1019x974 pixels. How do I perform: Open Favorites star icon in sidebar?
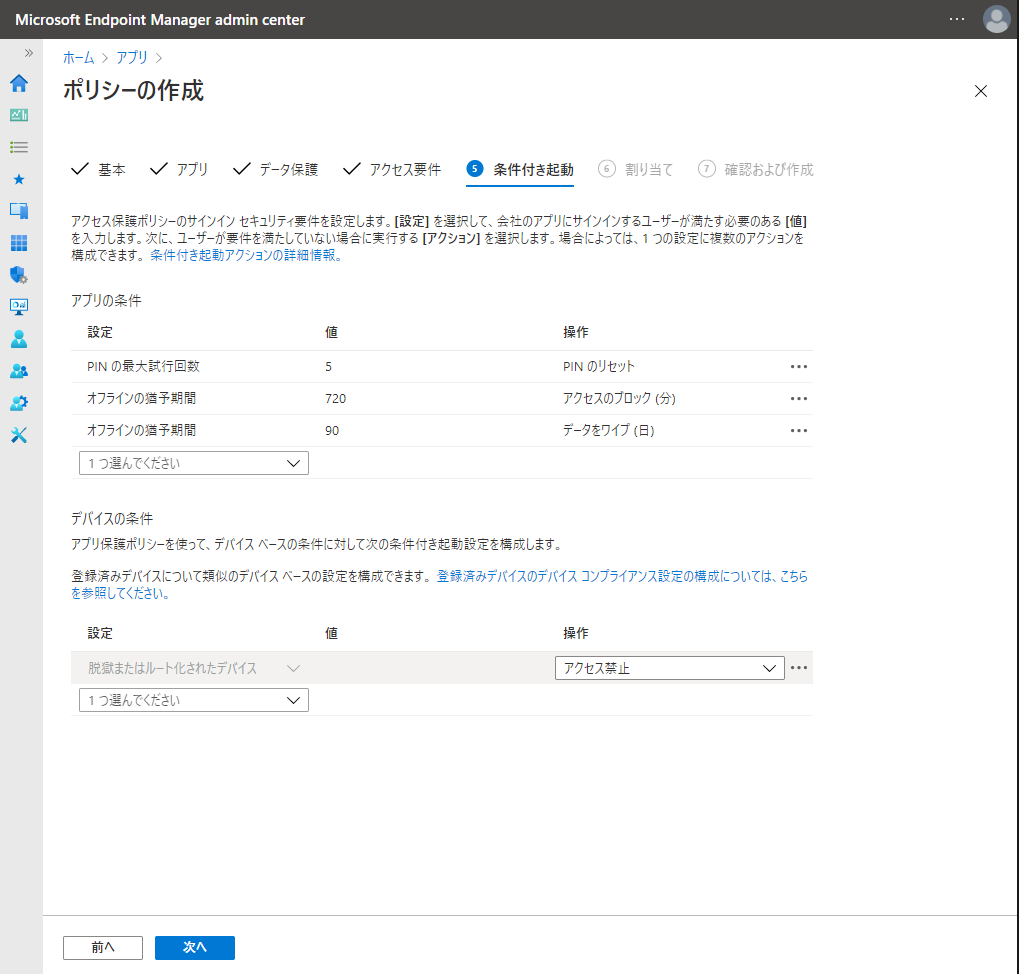pyautogui.click(x=19, y=179)
